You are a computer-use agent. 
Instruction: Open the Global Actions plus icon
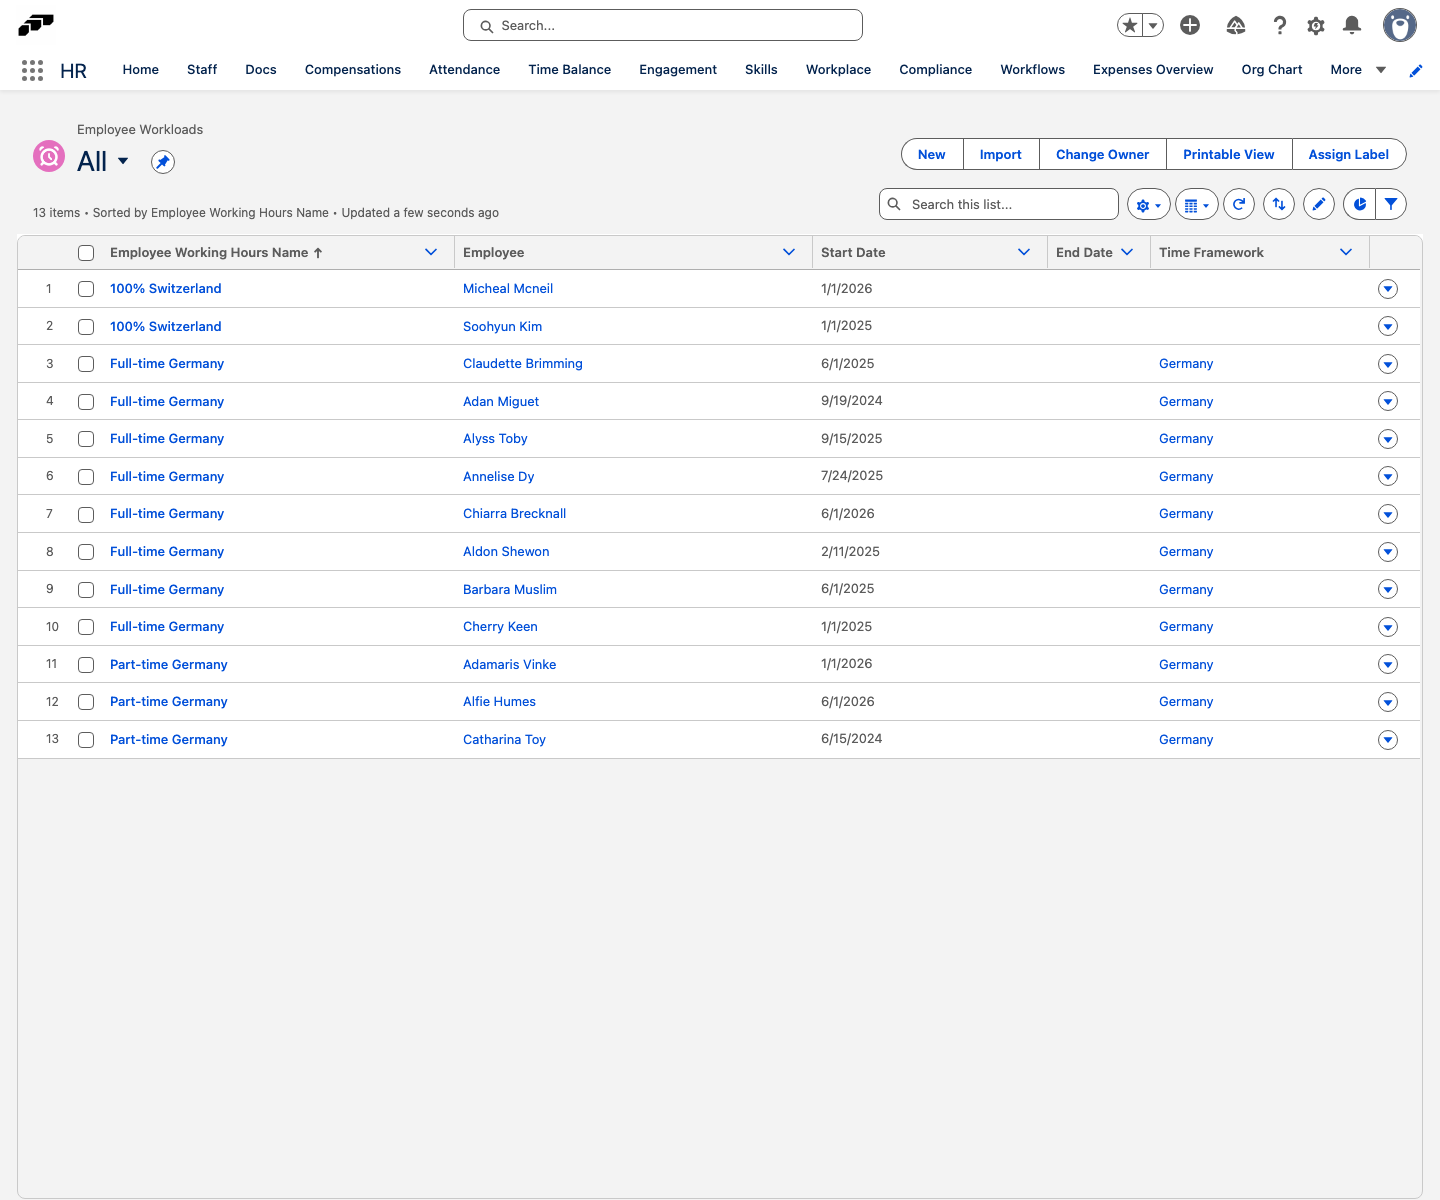click(1190, 25)
